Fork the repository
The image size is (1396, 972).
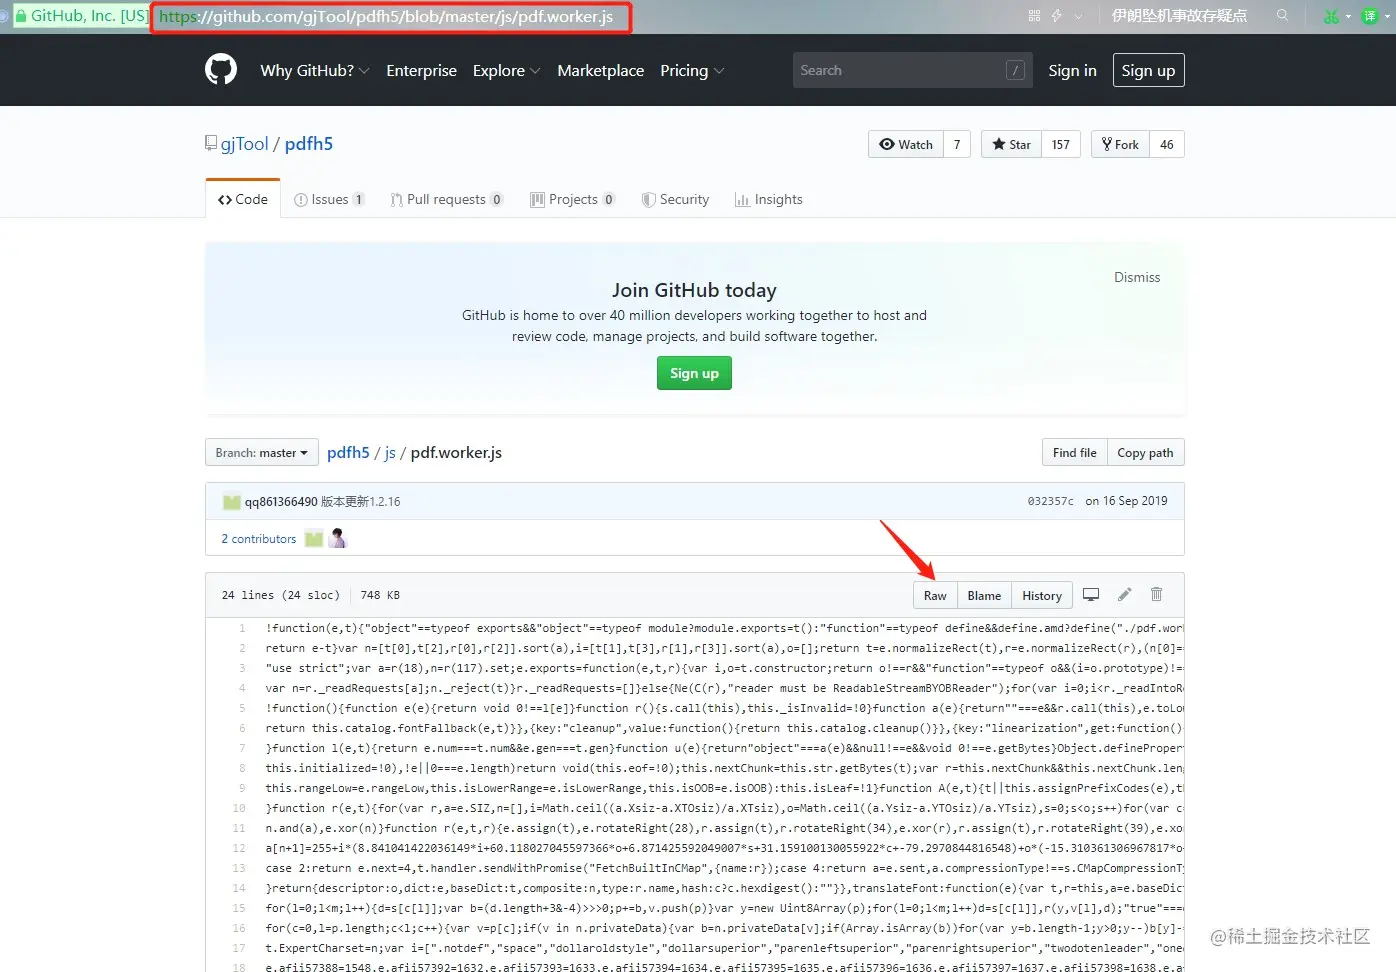coord(1120,144)
